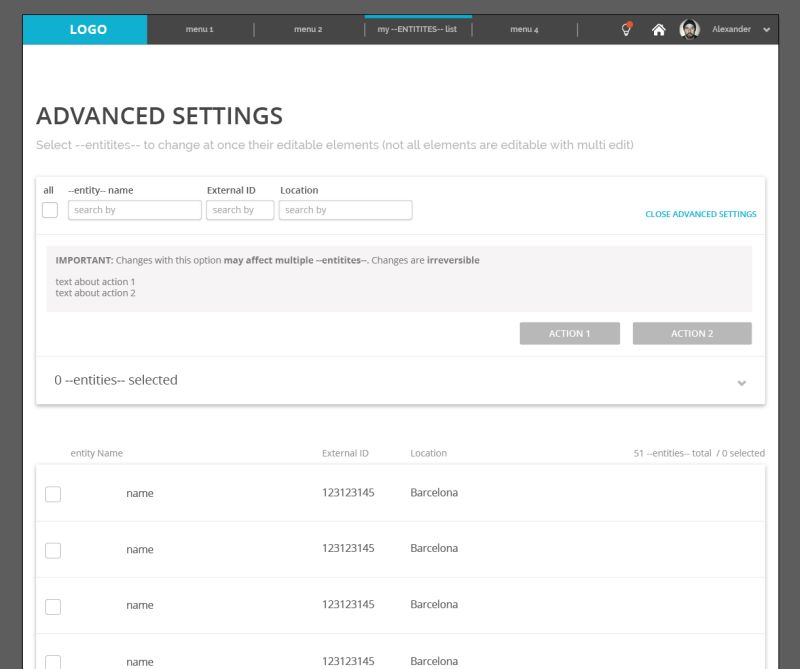Toggle the third entity row checkbox

53,605
